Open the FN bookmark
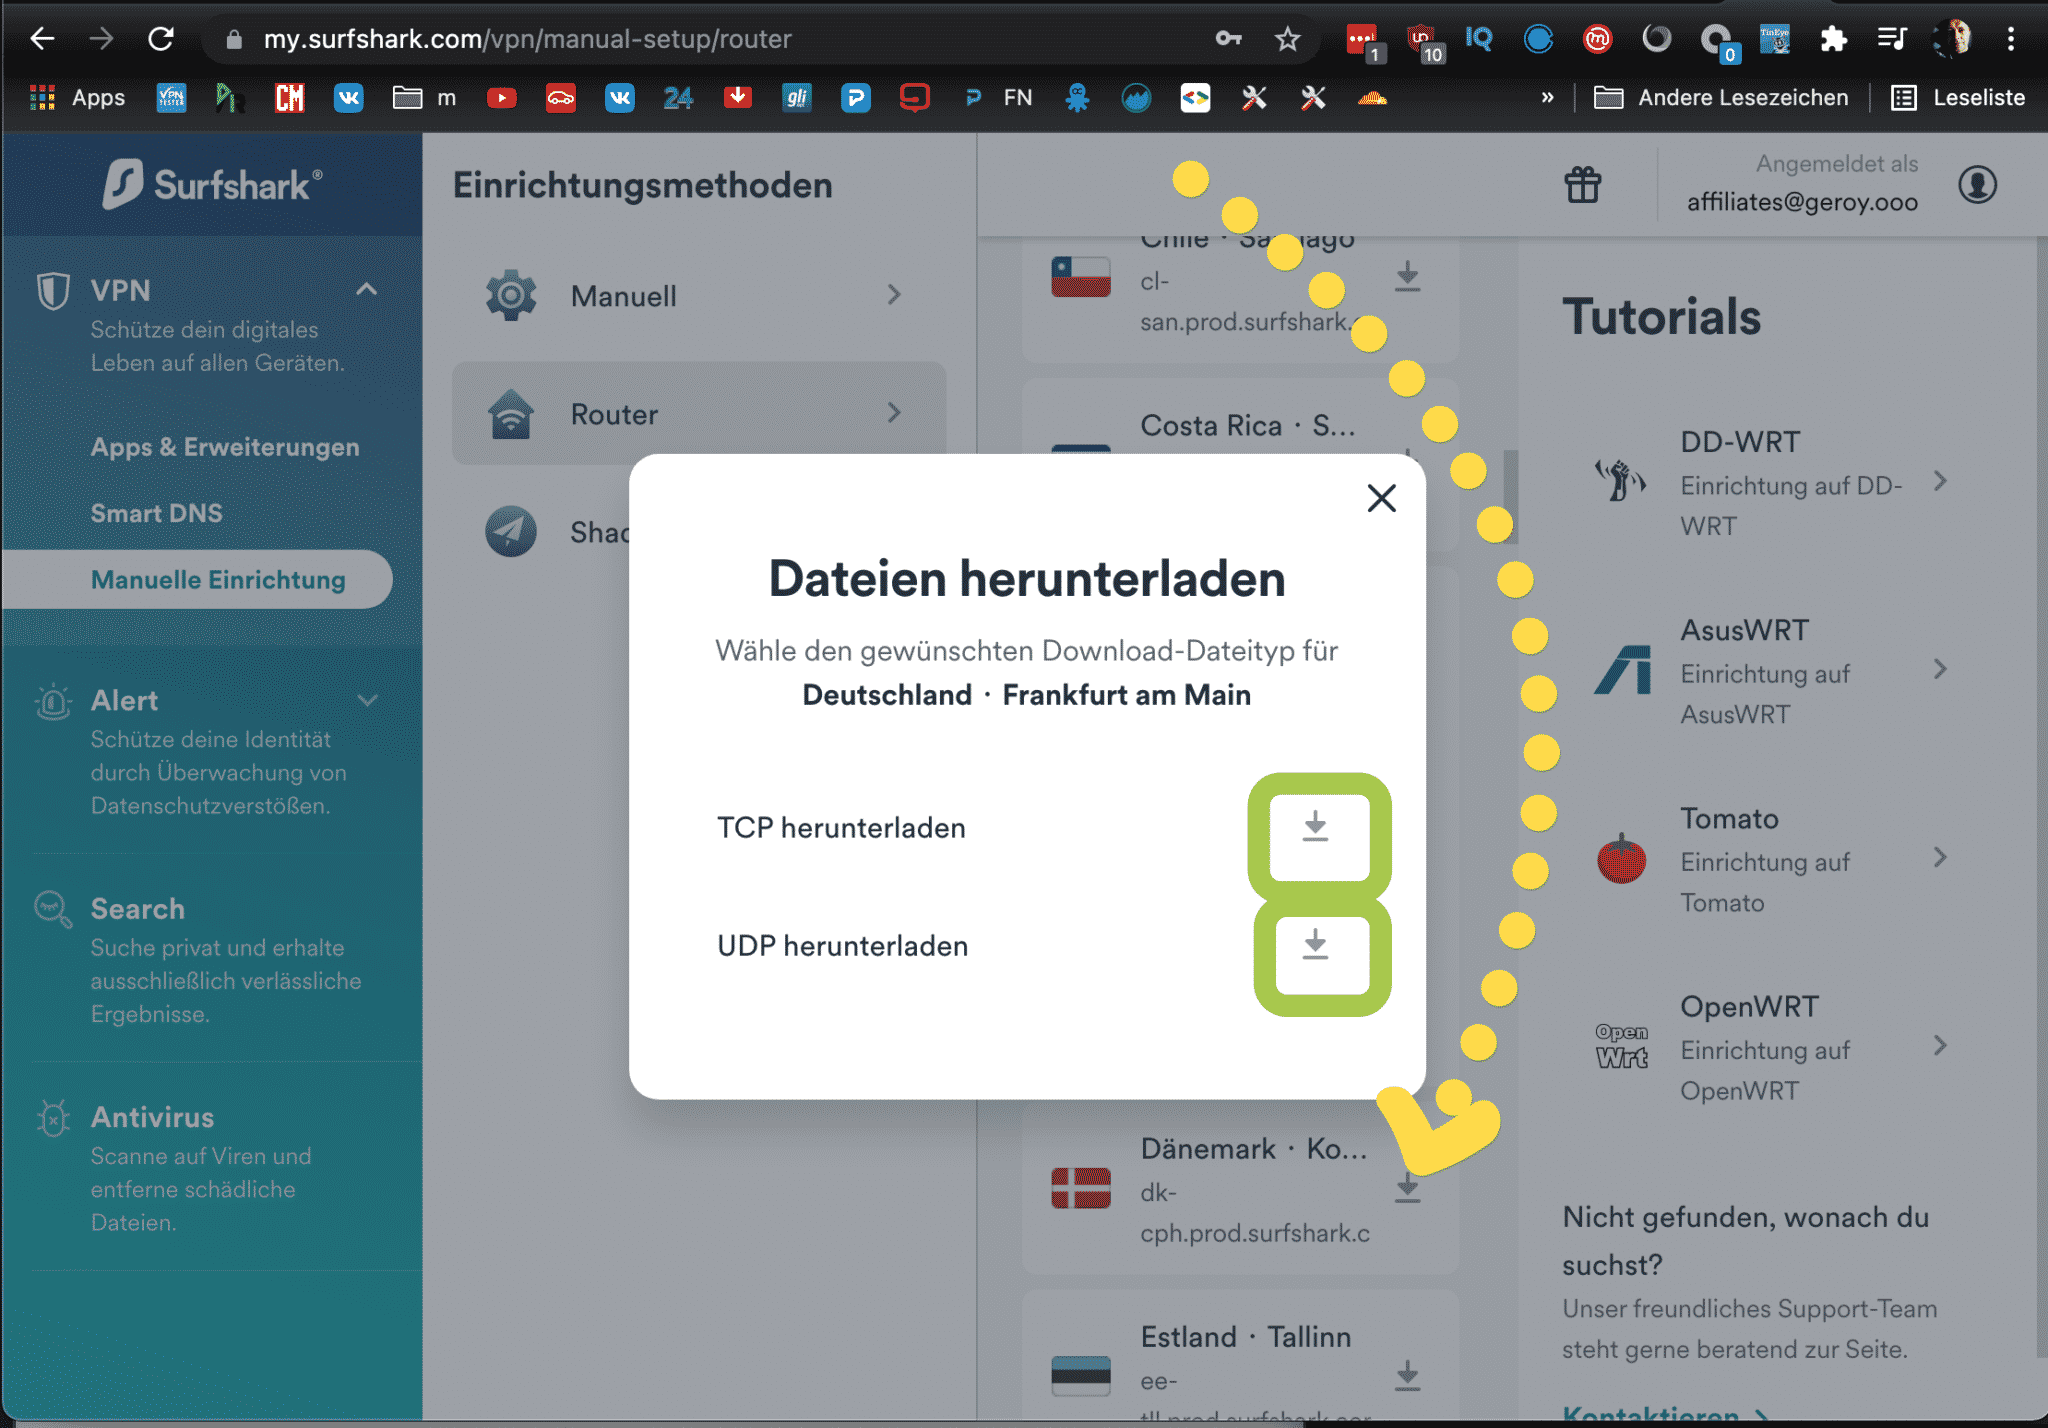The height and width of the screenshot is (1428, 2048). pos(999,97)
